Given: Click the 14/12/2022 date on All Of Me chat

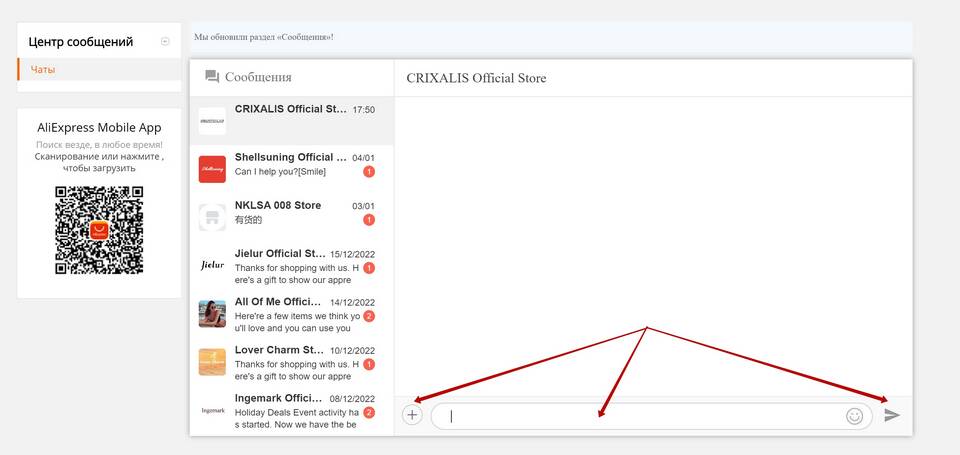Looking at the screenshot, I should click(353, 303).
